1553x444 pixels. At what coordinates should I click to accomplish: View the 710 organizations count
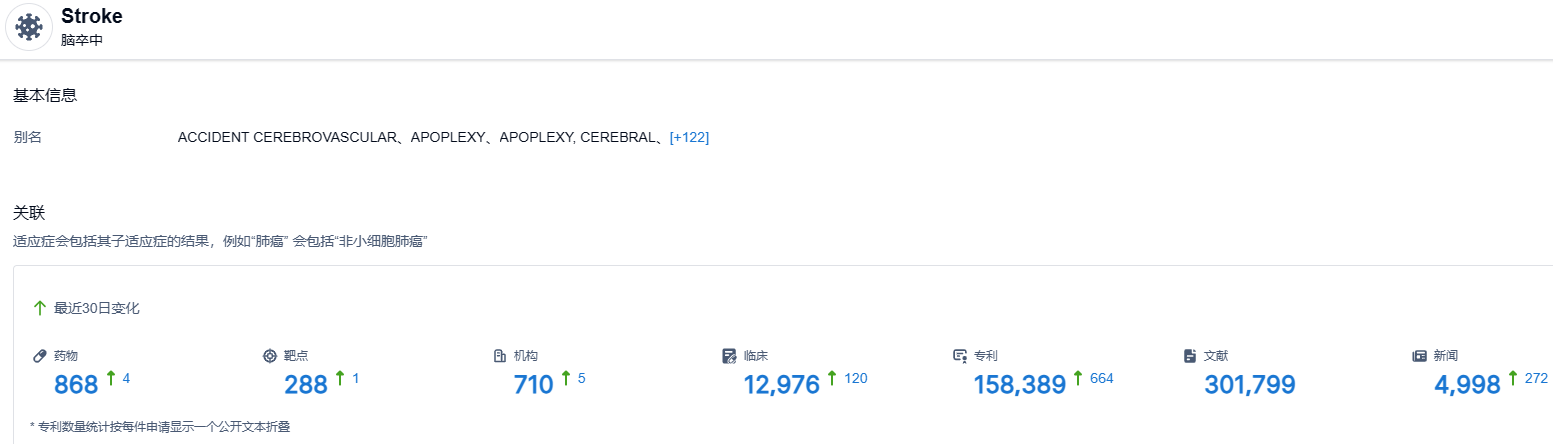[533, 385]
